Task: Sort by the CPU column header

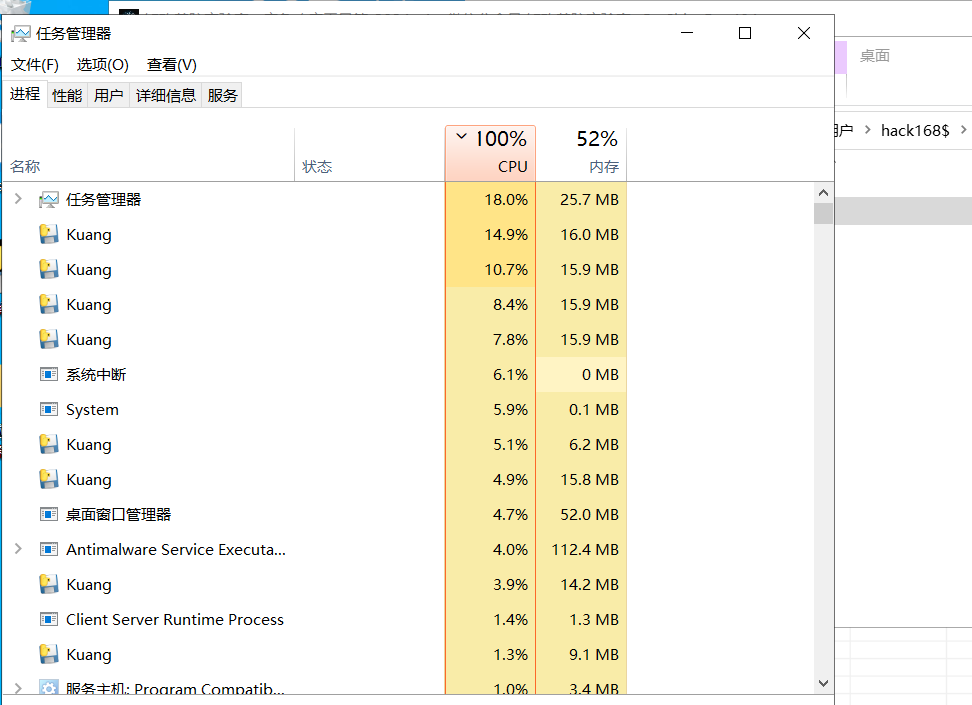Action: click(x=490, y=154)
